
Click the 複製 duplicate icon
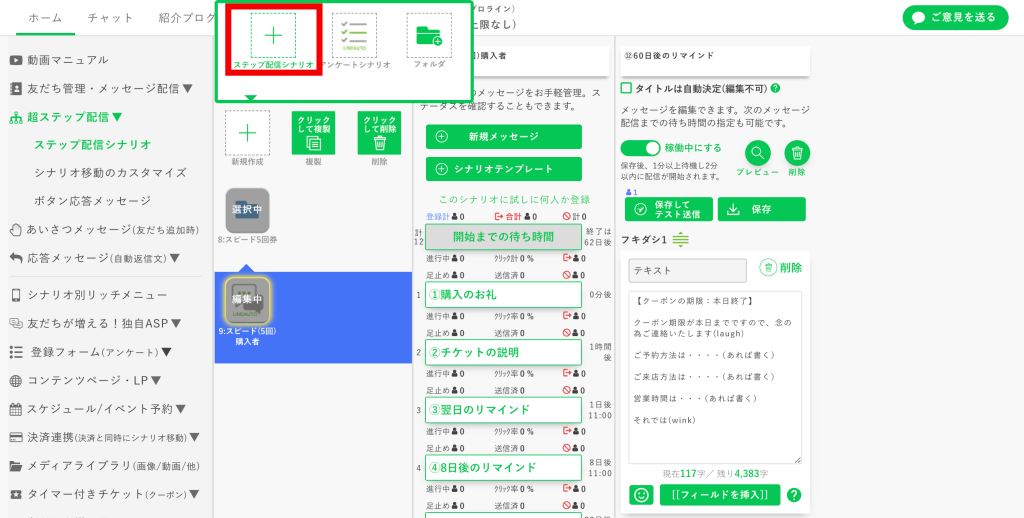[x=313, y=133]
